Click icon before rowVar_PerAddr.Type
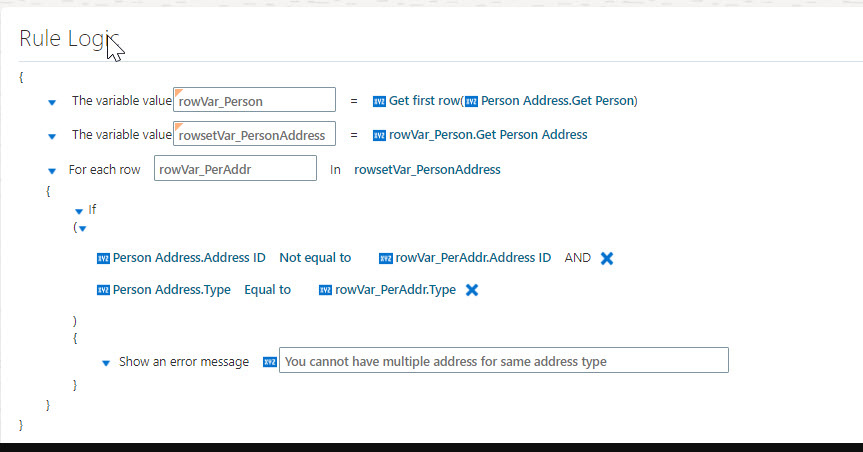This screenshot has width=863, height=452. [x=325, y=291]
